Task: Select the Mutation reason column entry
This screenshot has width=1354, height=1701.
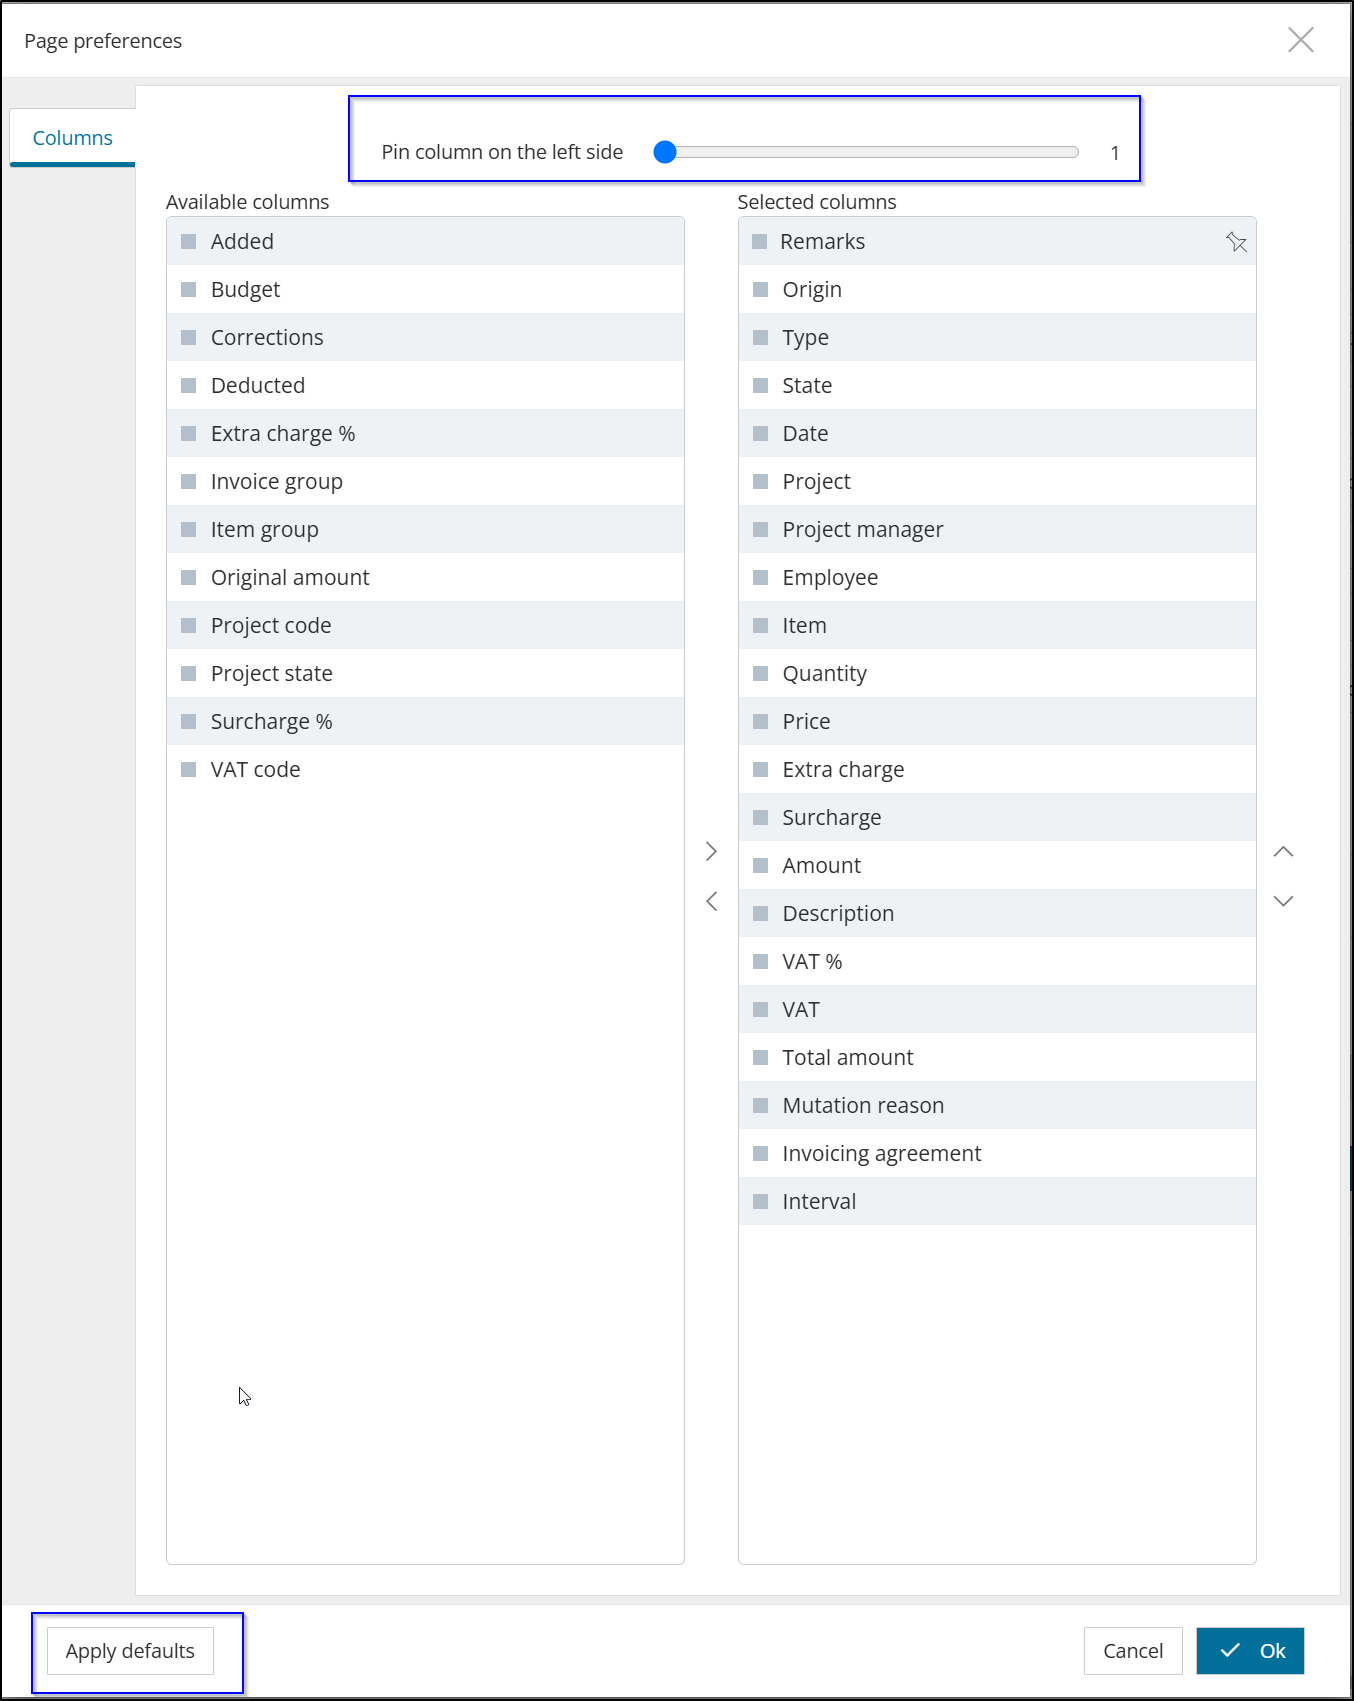Action: pyautogui.click(x=997, y=1105)
